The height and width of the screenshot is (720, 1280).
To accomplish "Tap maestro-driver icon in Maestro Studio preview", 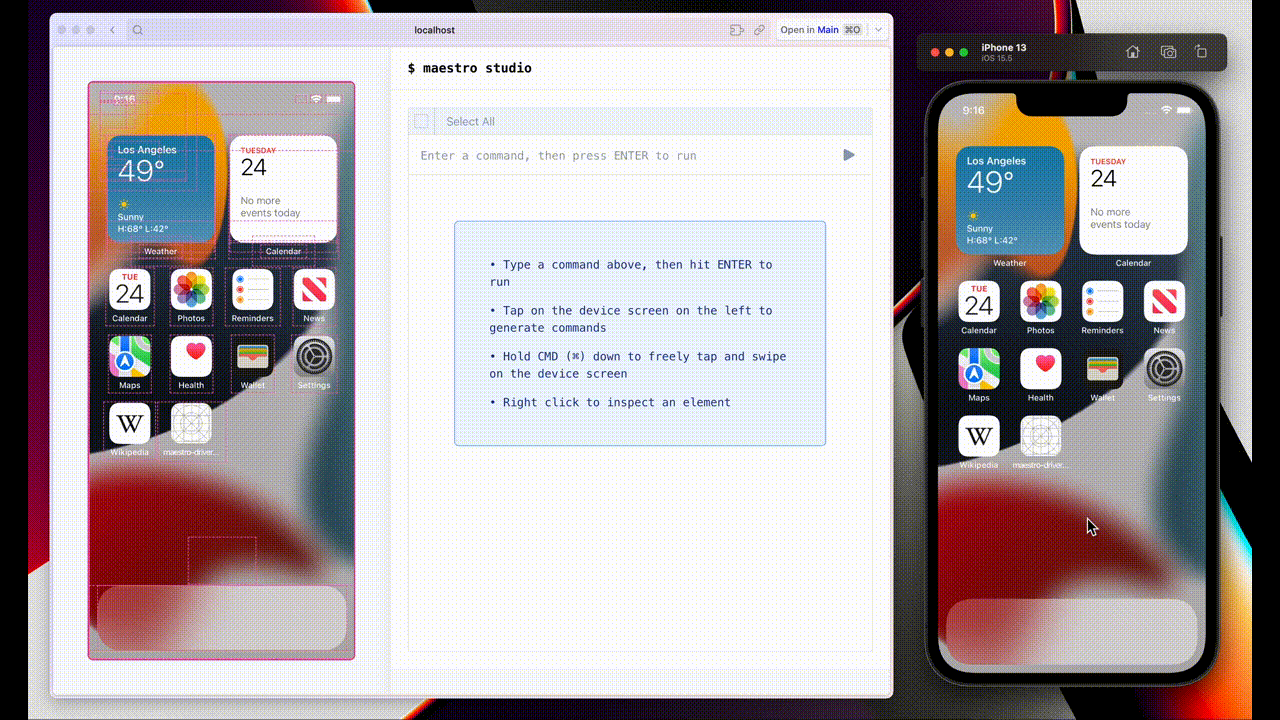I will [191, 423].
